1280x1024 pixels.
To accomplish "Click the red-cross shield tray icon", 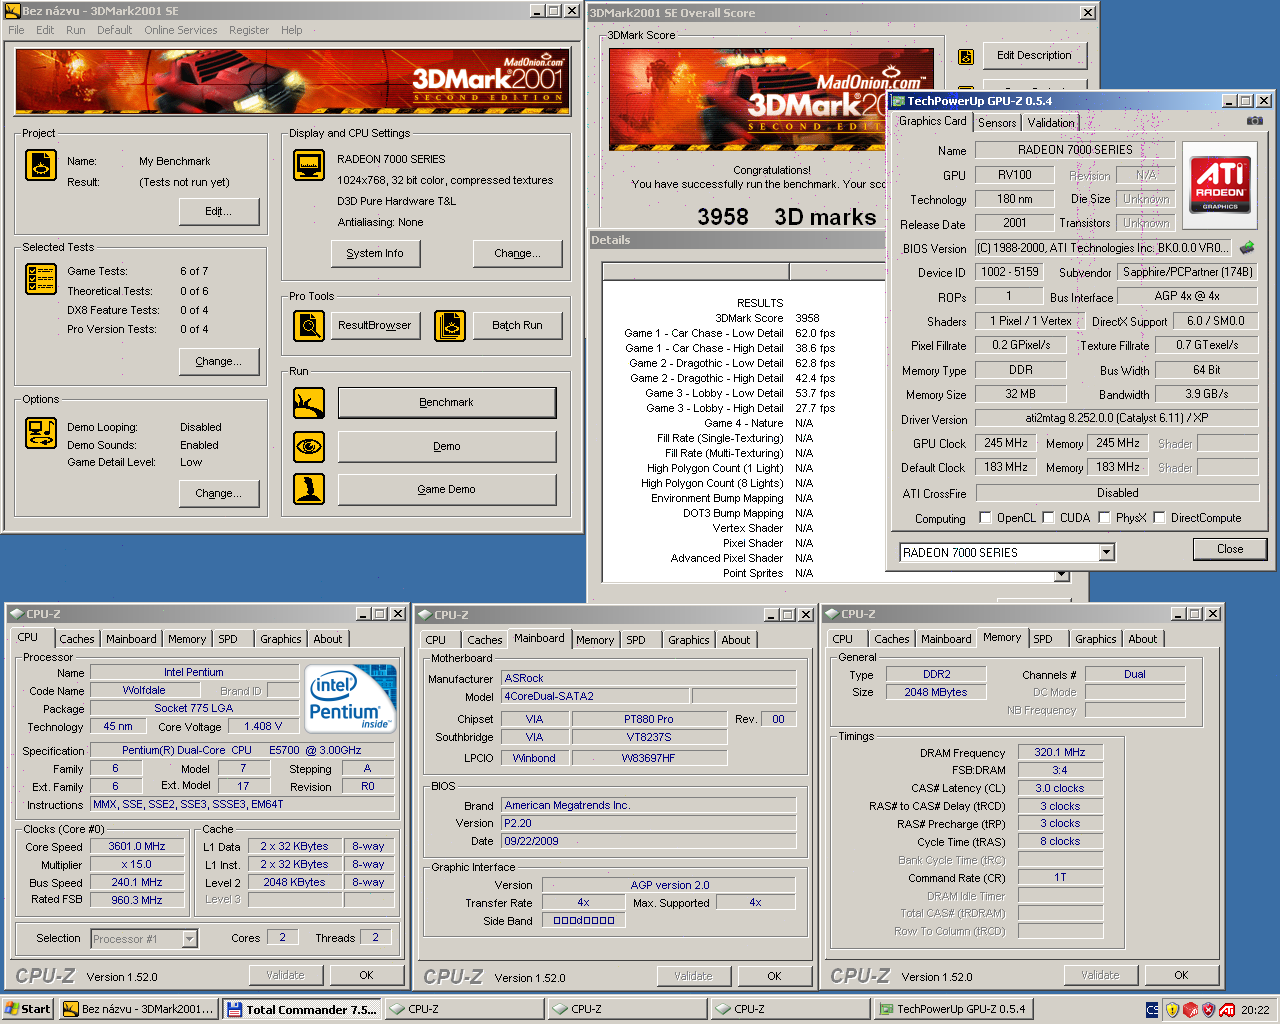I will pyautogui.click(x=1208, y=1010).
